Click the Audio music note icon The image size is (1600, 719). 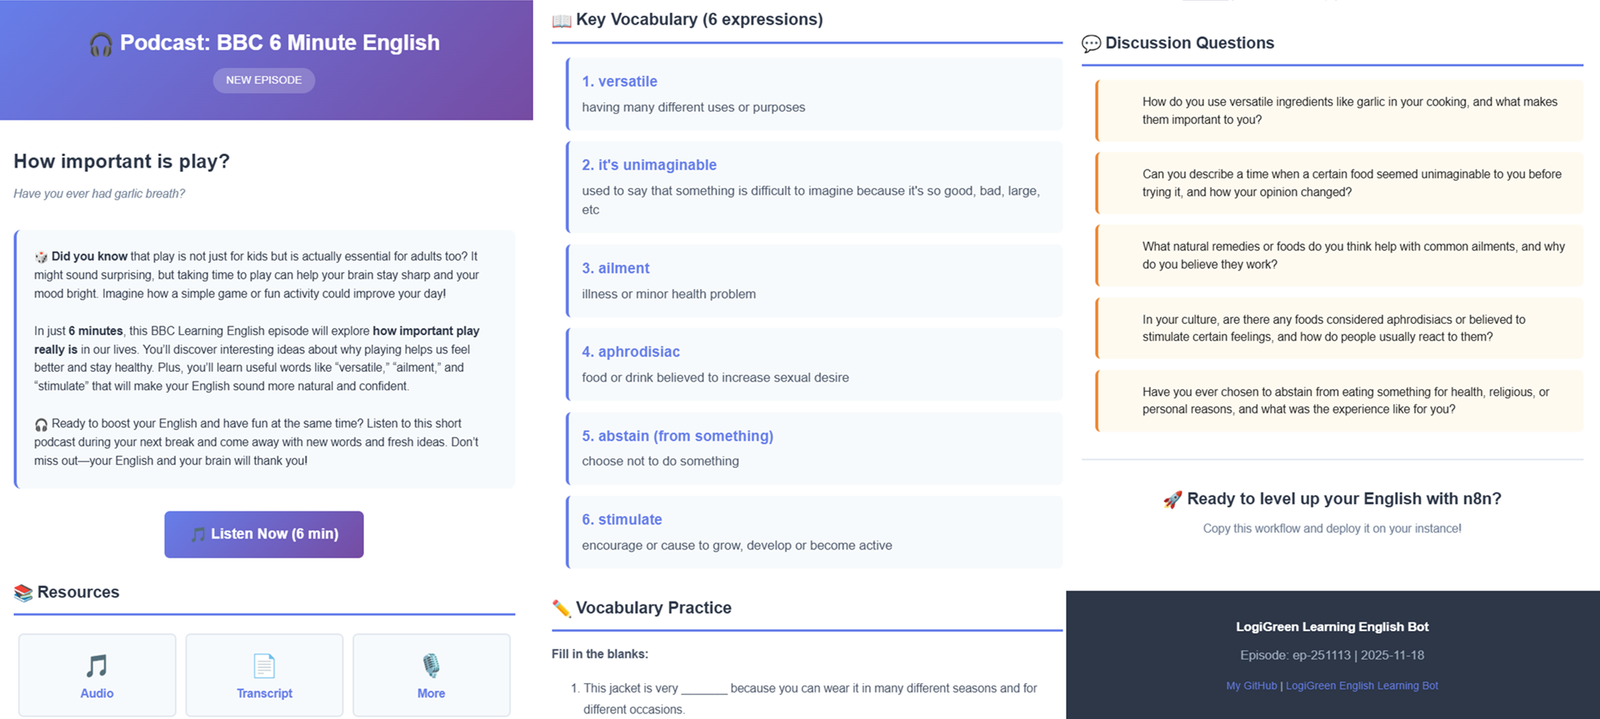coord(97,666)
